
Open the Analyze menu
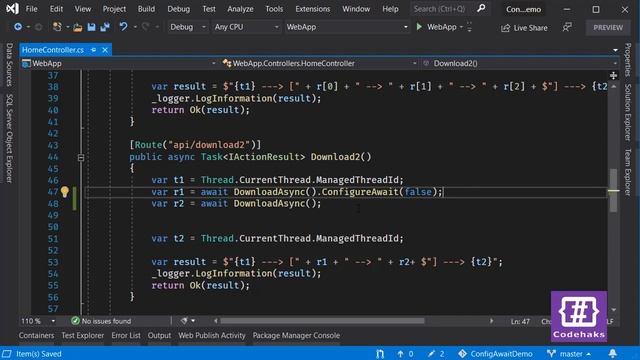240,9
